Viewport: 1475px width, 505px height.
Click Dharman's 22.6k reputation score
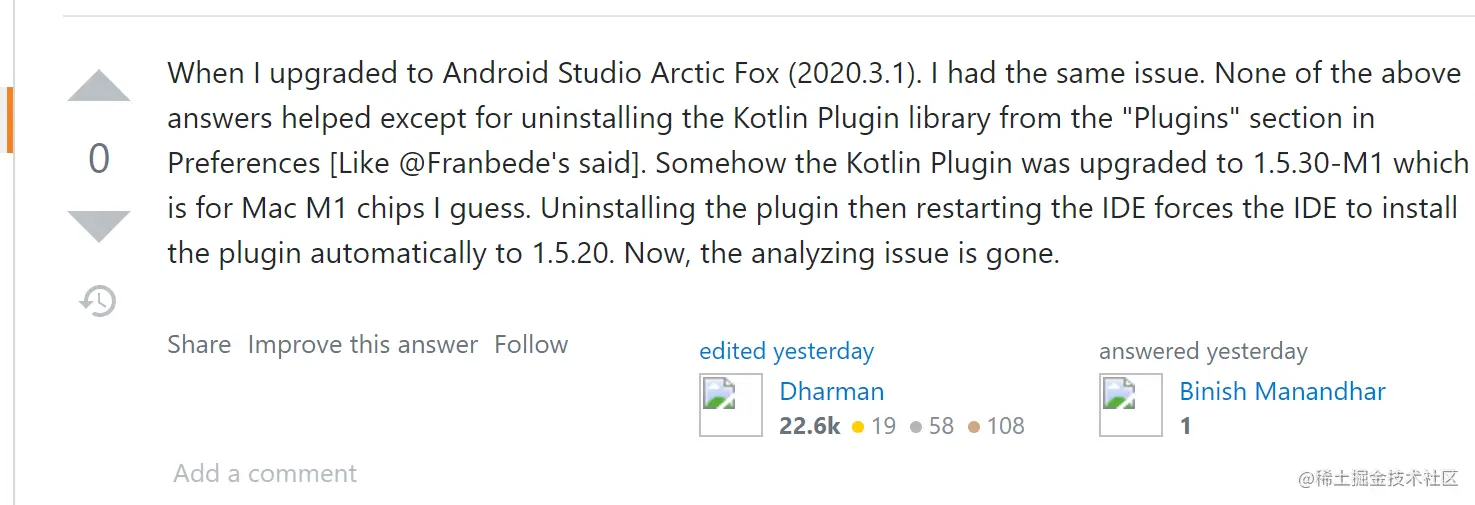click(x=810, y=426)
